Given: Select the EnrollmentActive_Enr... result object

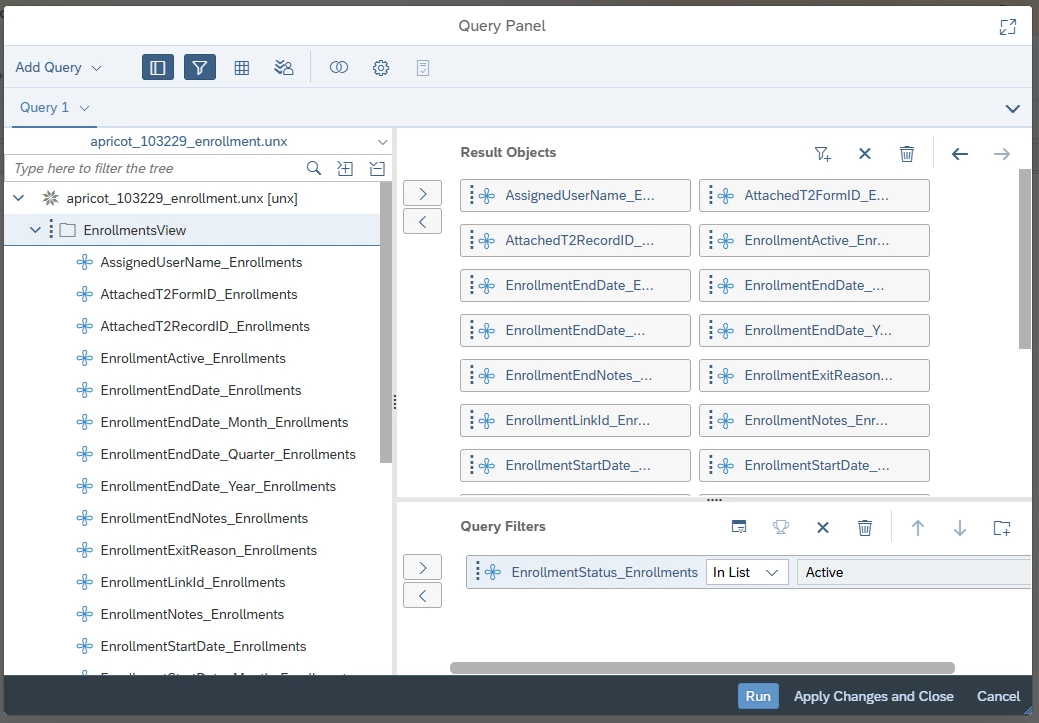Looking at the screenshot, I should click(814, 241).
